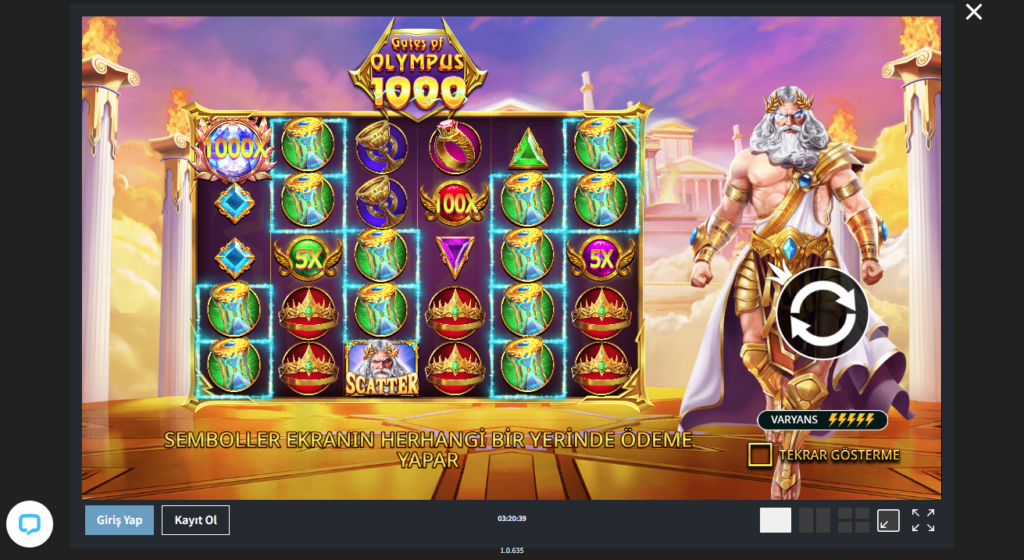Click the Gates of Olympus 1000 logo

[x=418, y=70]
